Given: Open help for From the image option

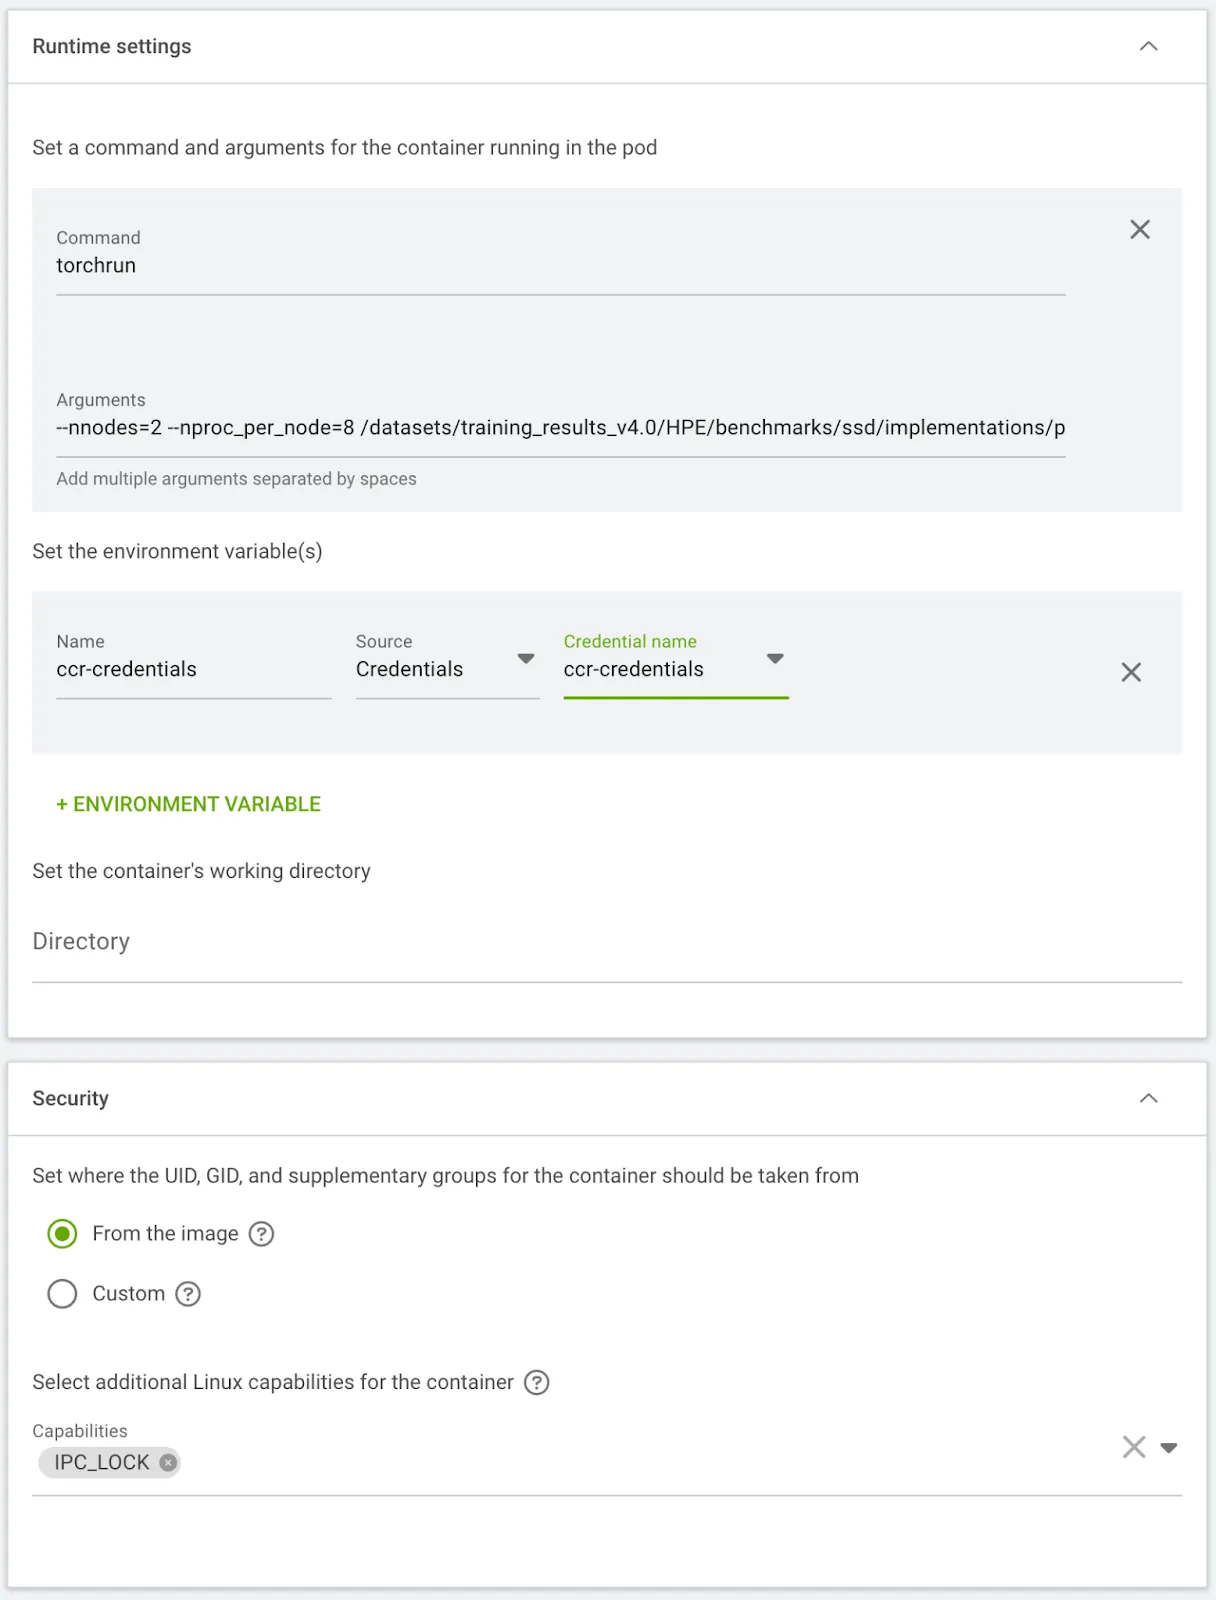Looking at the screenshot, I should 261,1234.
